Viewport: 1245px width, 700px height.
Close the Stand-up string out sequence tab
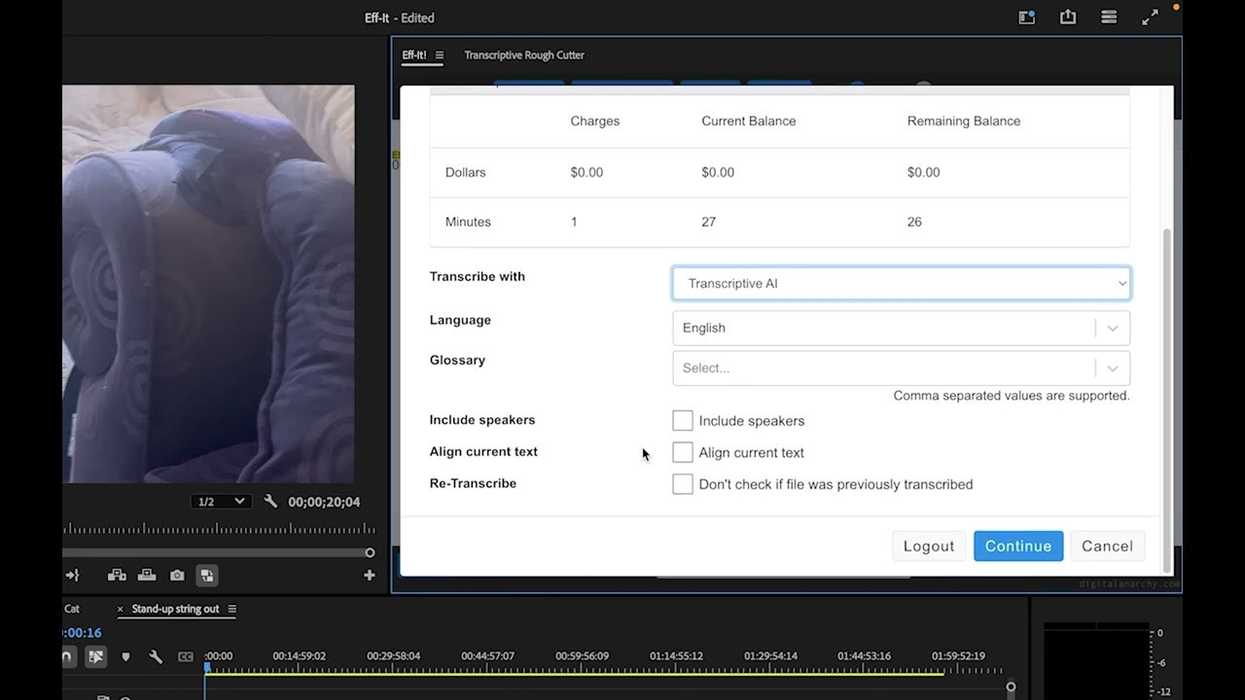point(120,609)
